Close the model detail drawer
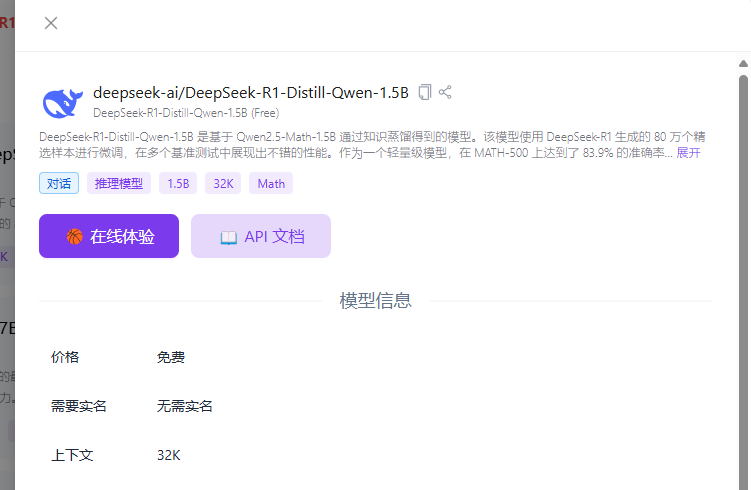Screen dimensions: 751x490 click(51, 23)
